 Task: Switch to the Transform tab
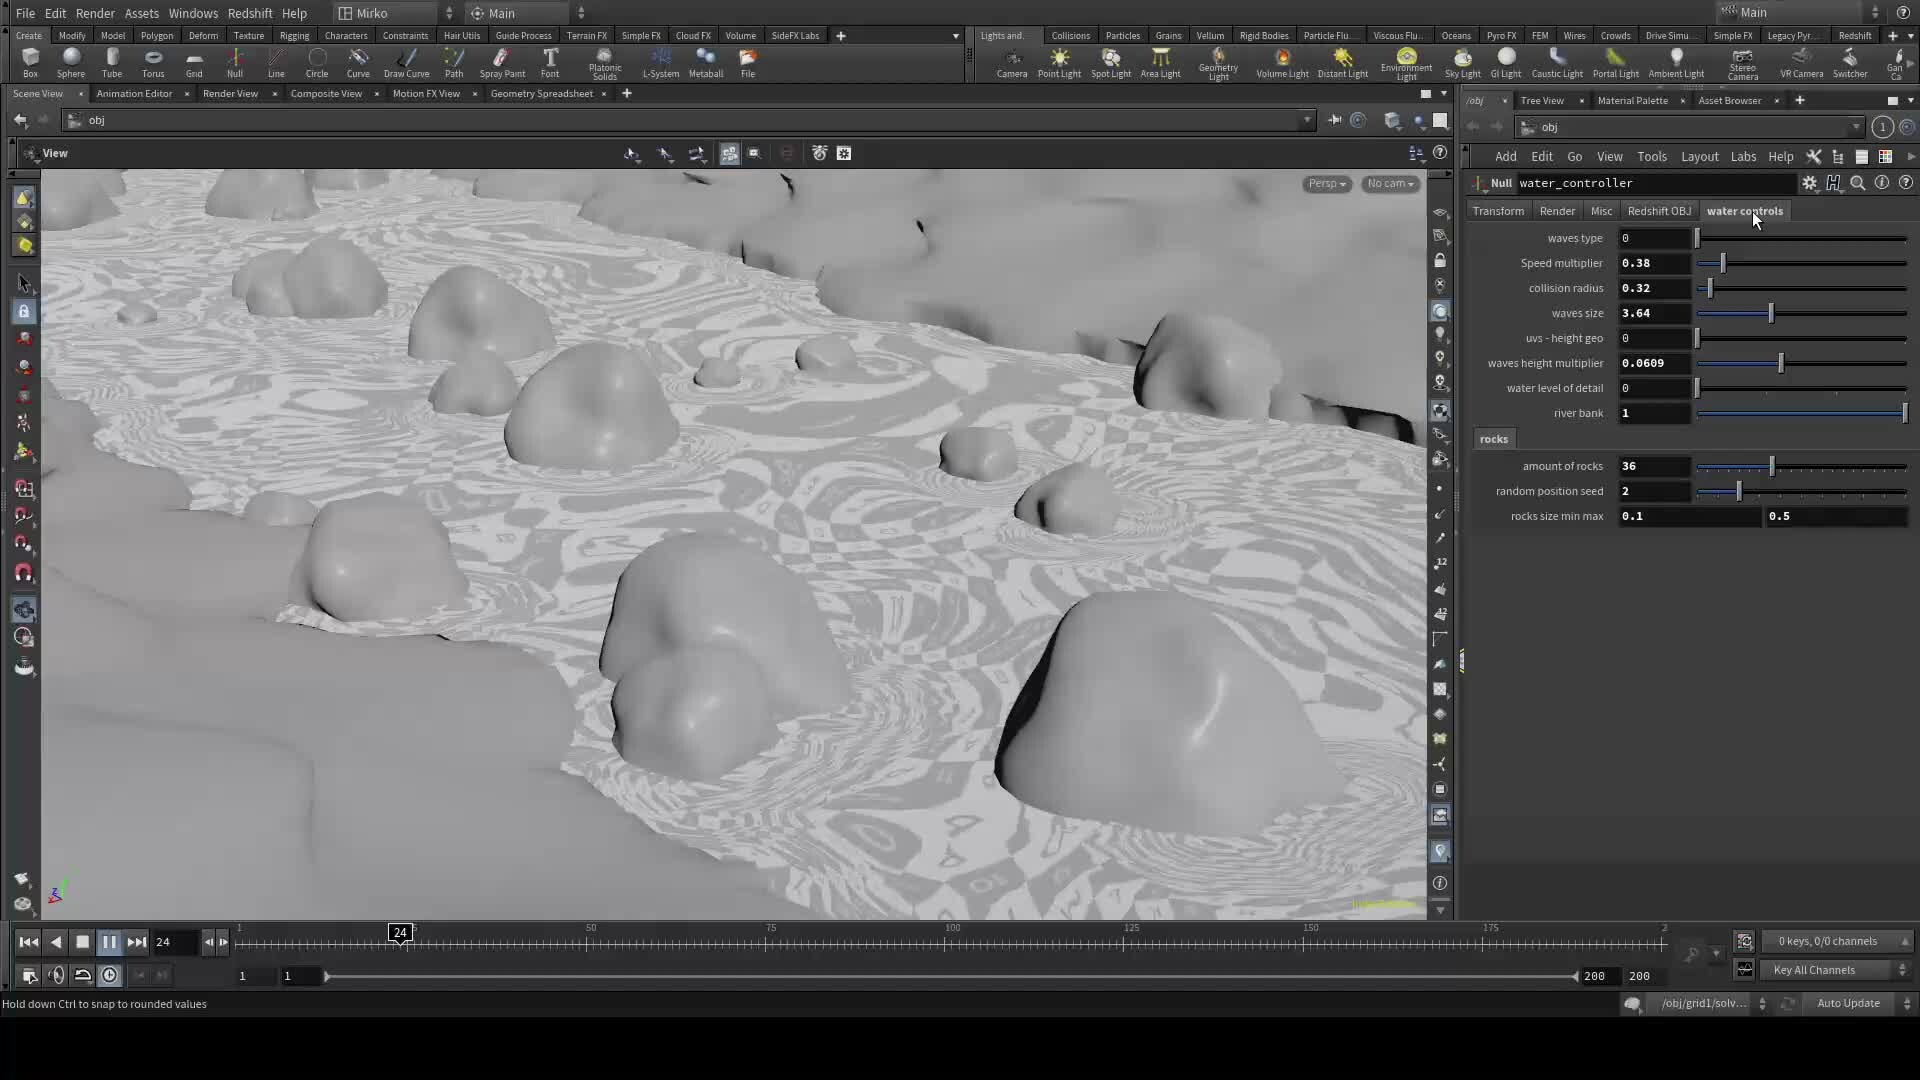1497,211
